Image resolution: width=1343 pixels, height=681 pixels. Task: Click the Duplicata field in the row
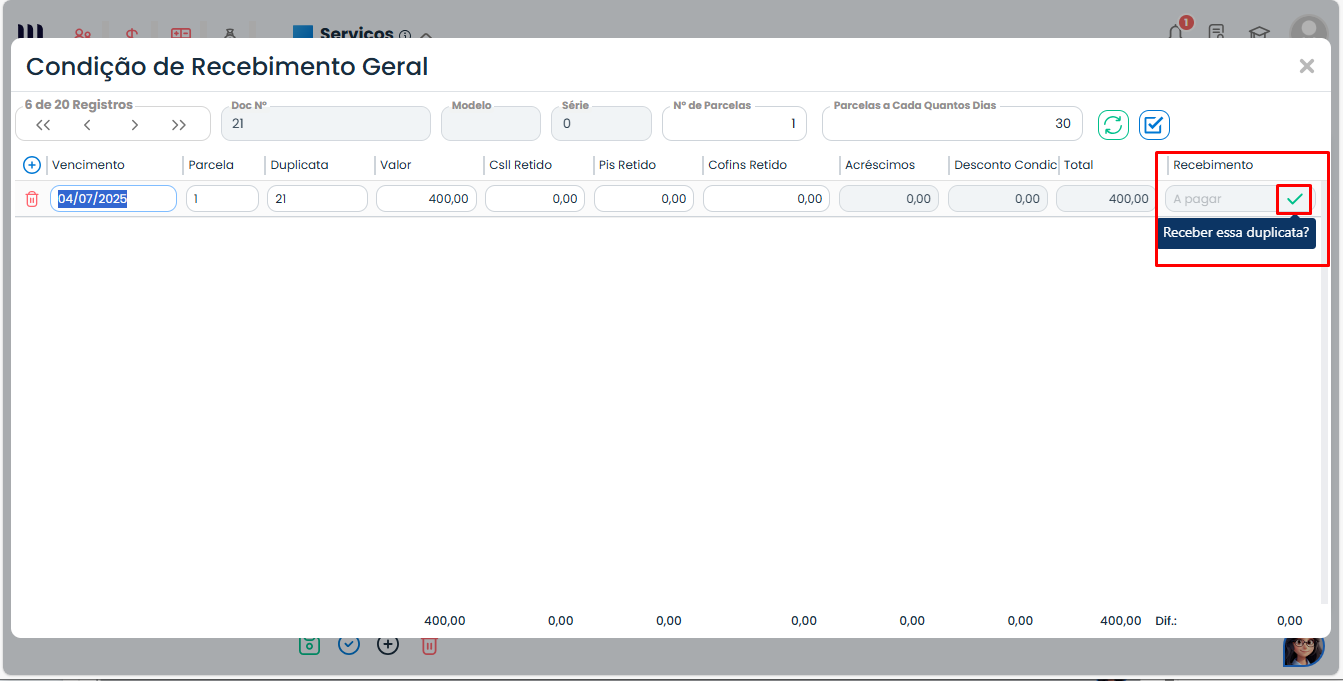click(317, 199)
